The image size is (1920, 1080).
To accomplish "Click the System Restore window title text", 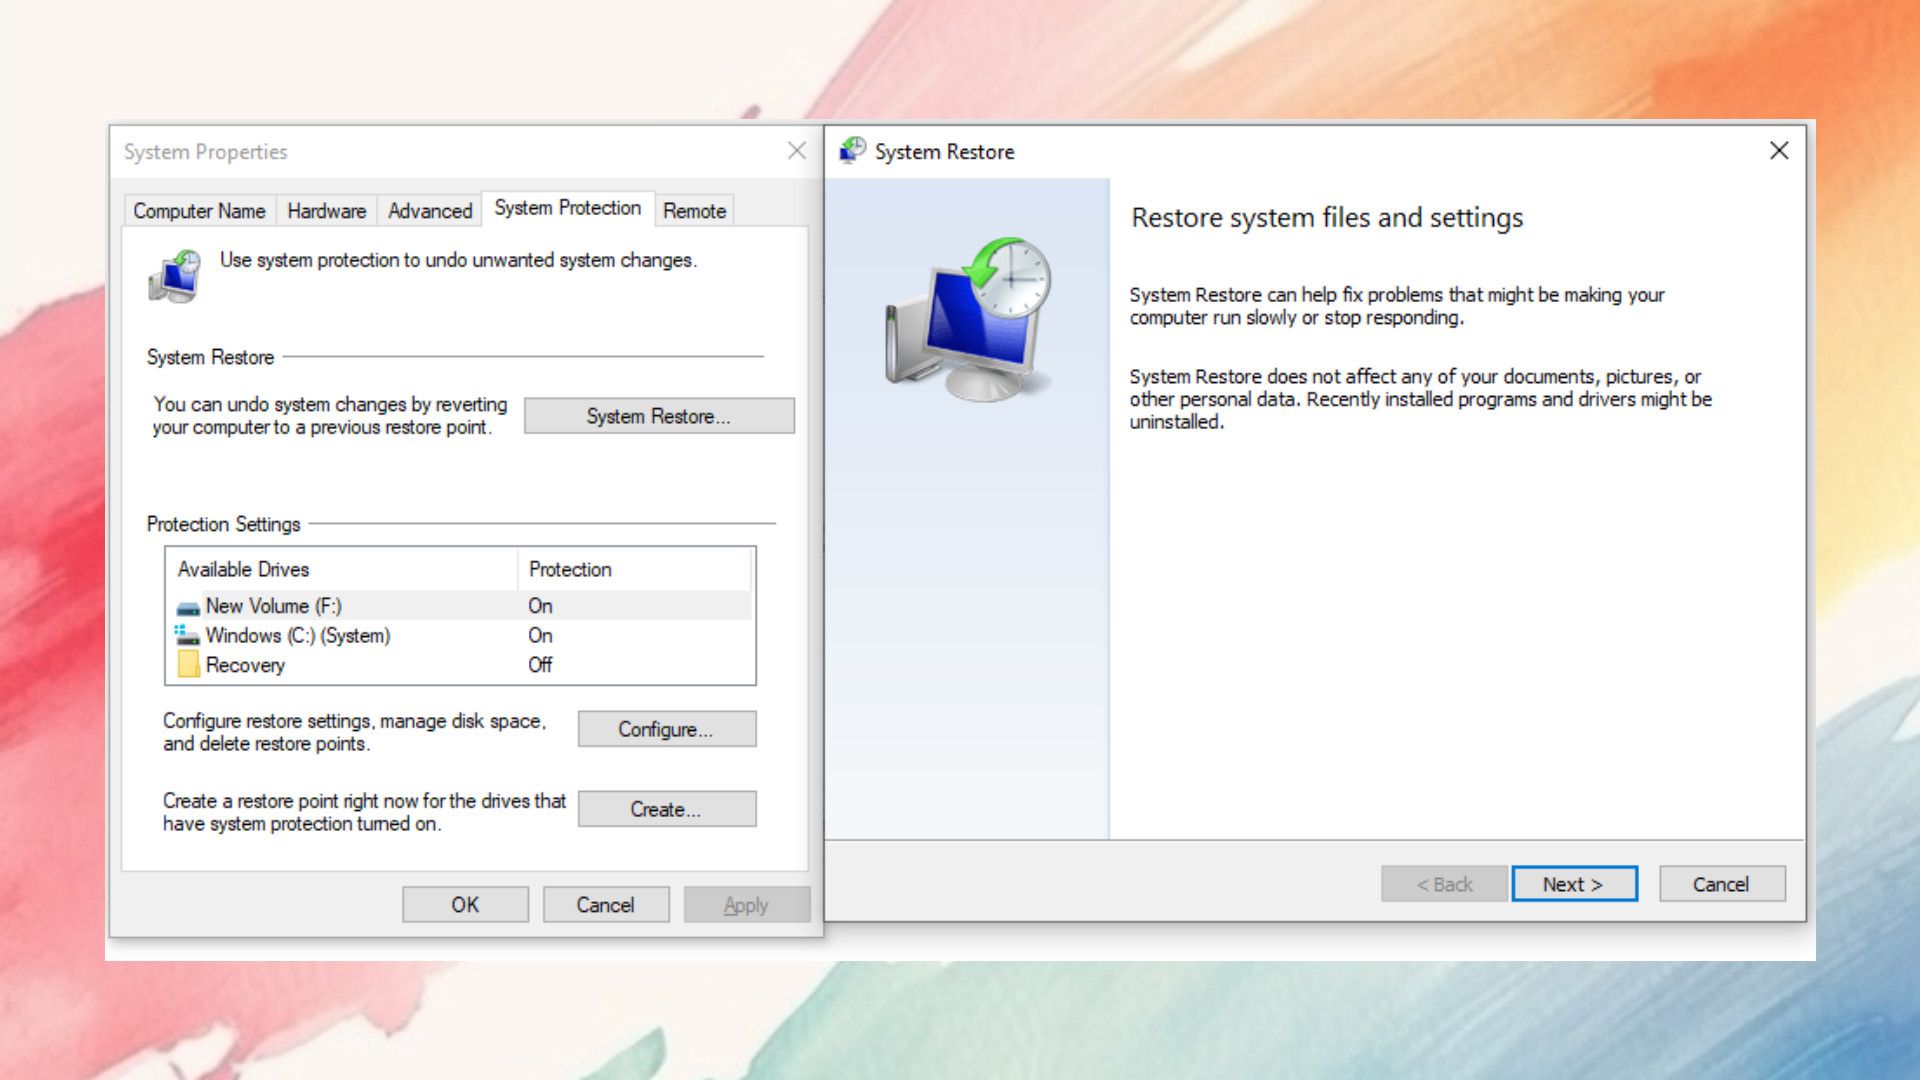I will (944, 152).
